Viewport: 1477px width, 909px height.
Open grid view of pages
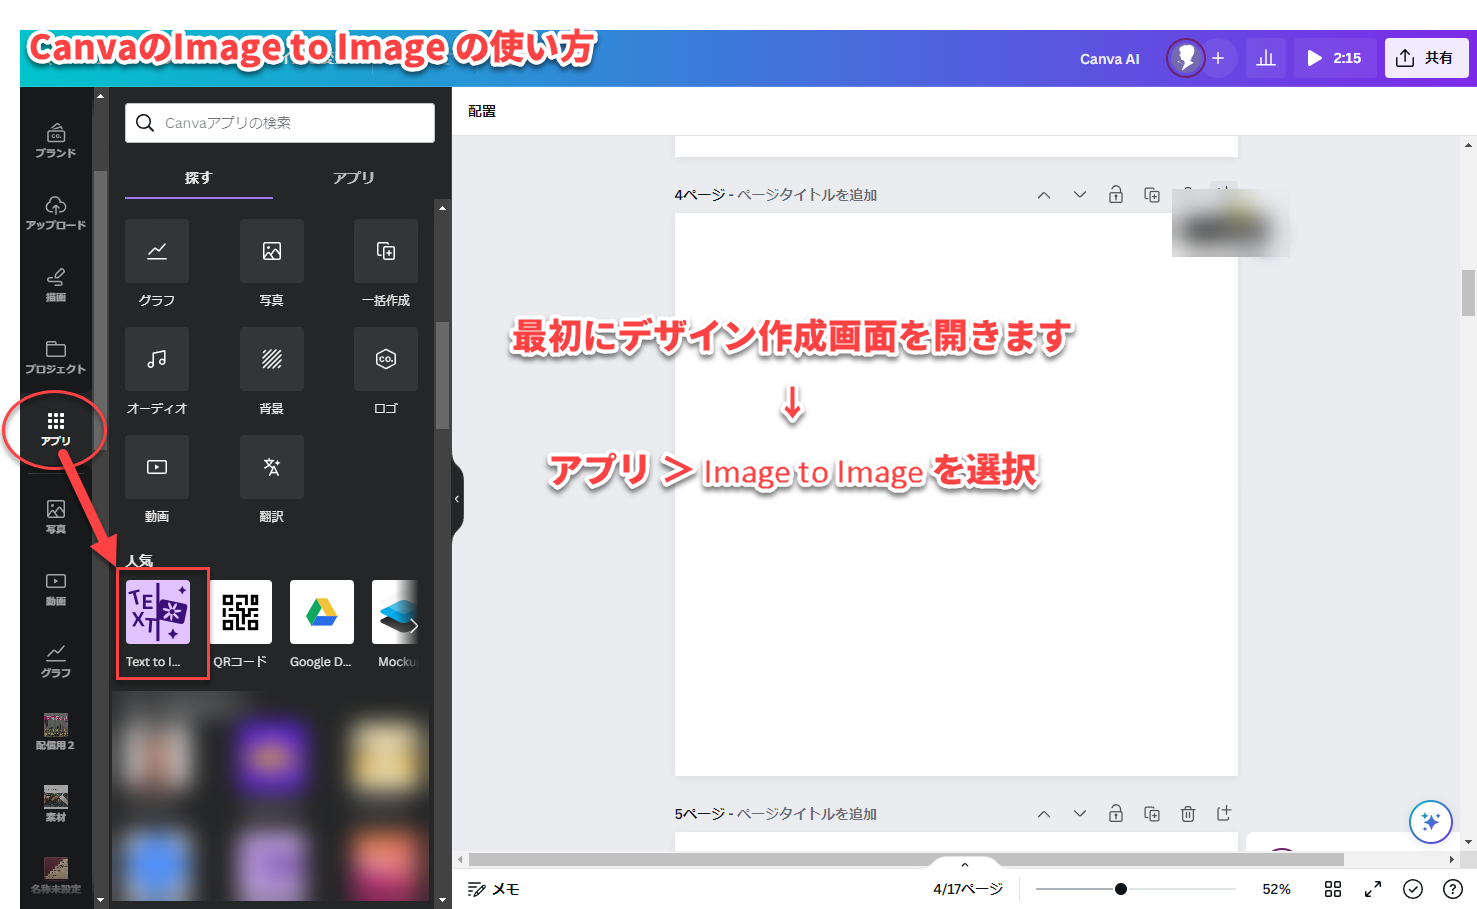(1333, 889)
